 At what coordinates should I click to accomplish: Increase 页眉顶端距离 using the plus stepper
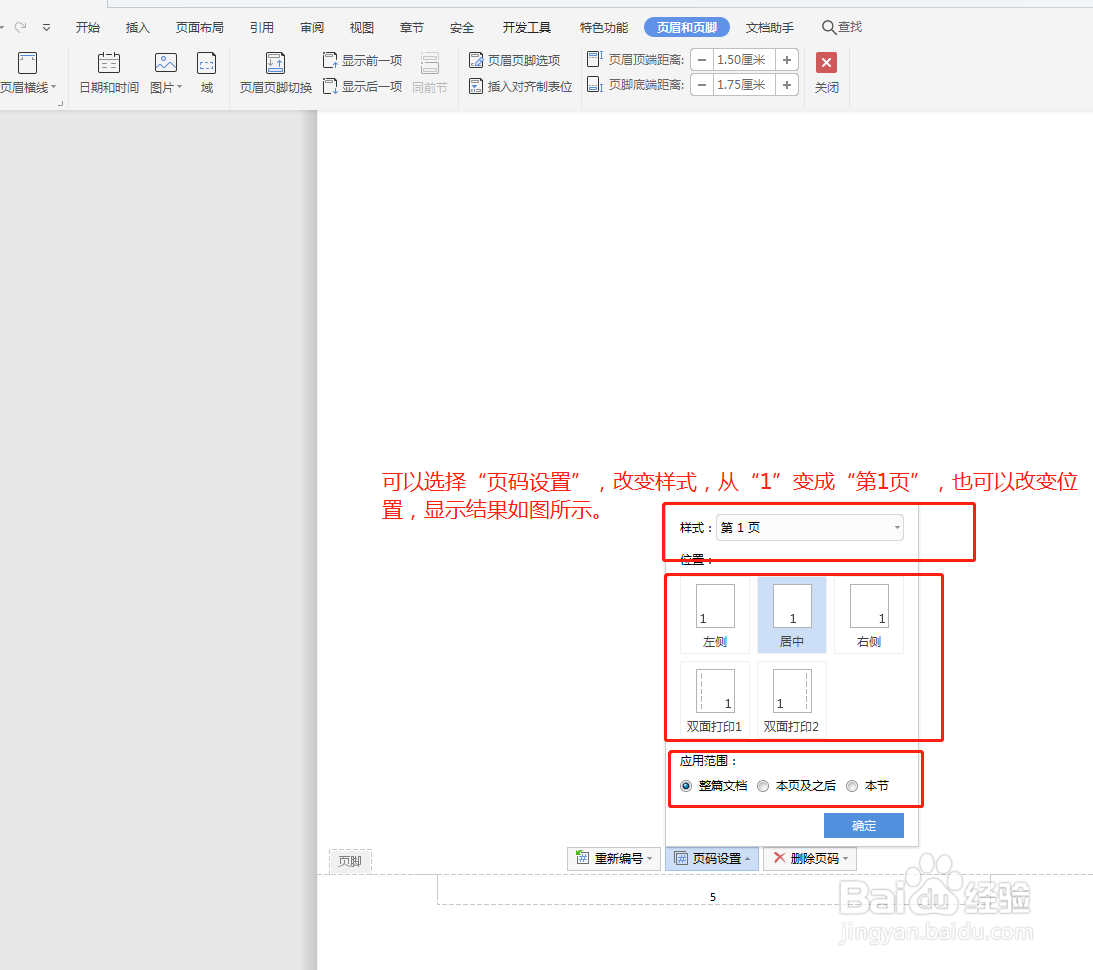point(787,59)
